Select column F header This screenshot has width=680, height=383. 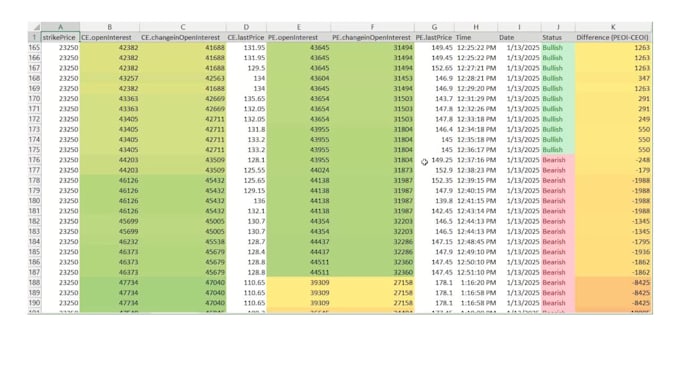pos(372,27)
